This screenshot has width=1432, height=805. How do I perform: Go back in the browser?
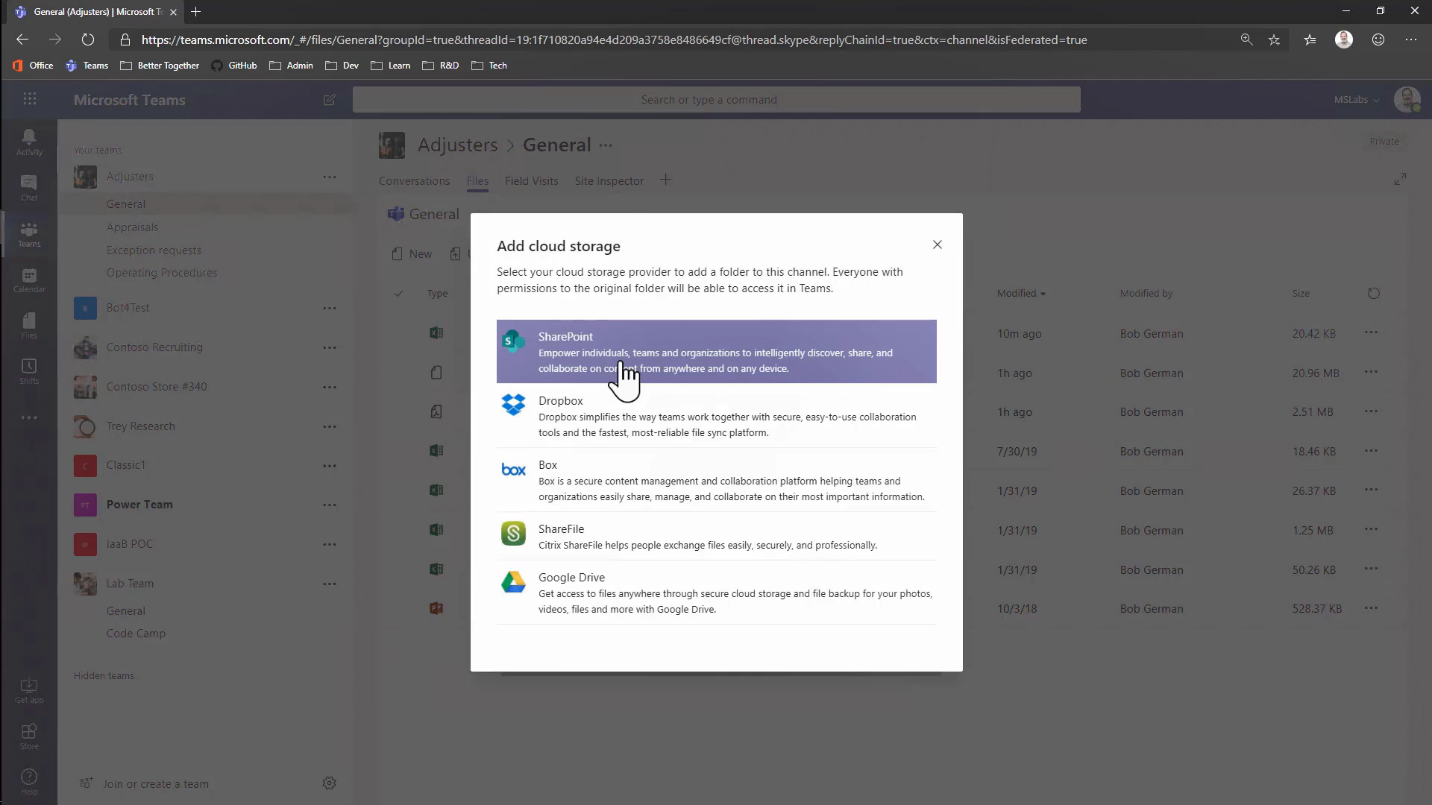[x=22, y=40]
